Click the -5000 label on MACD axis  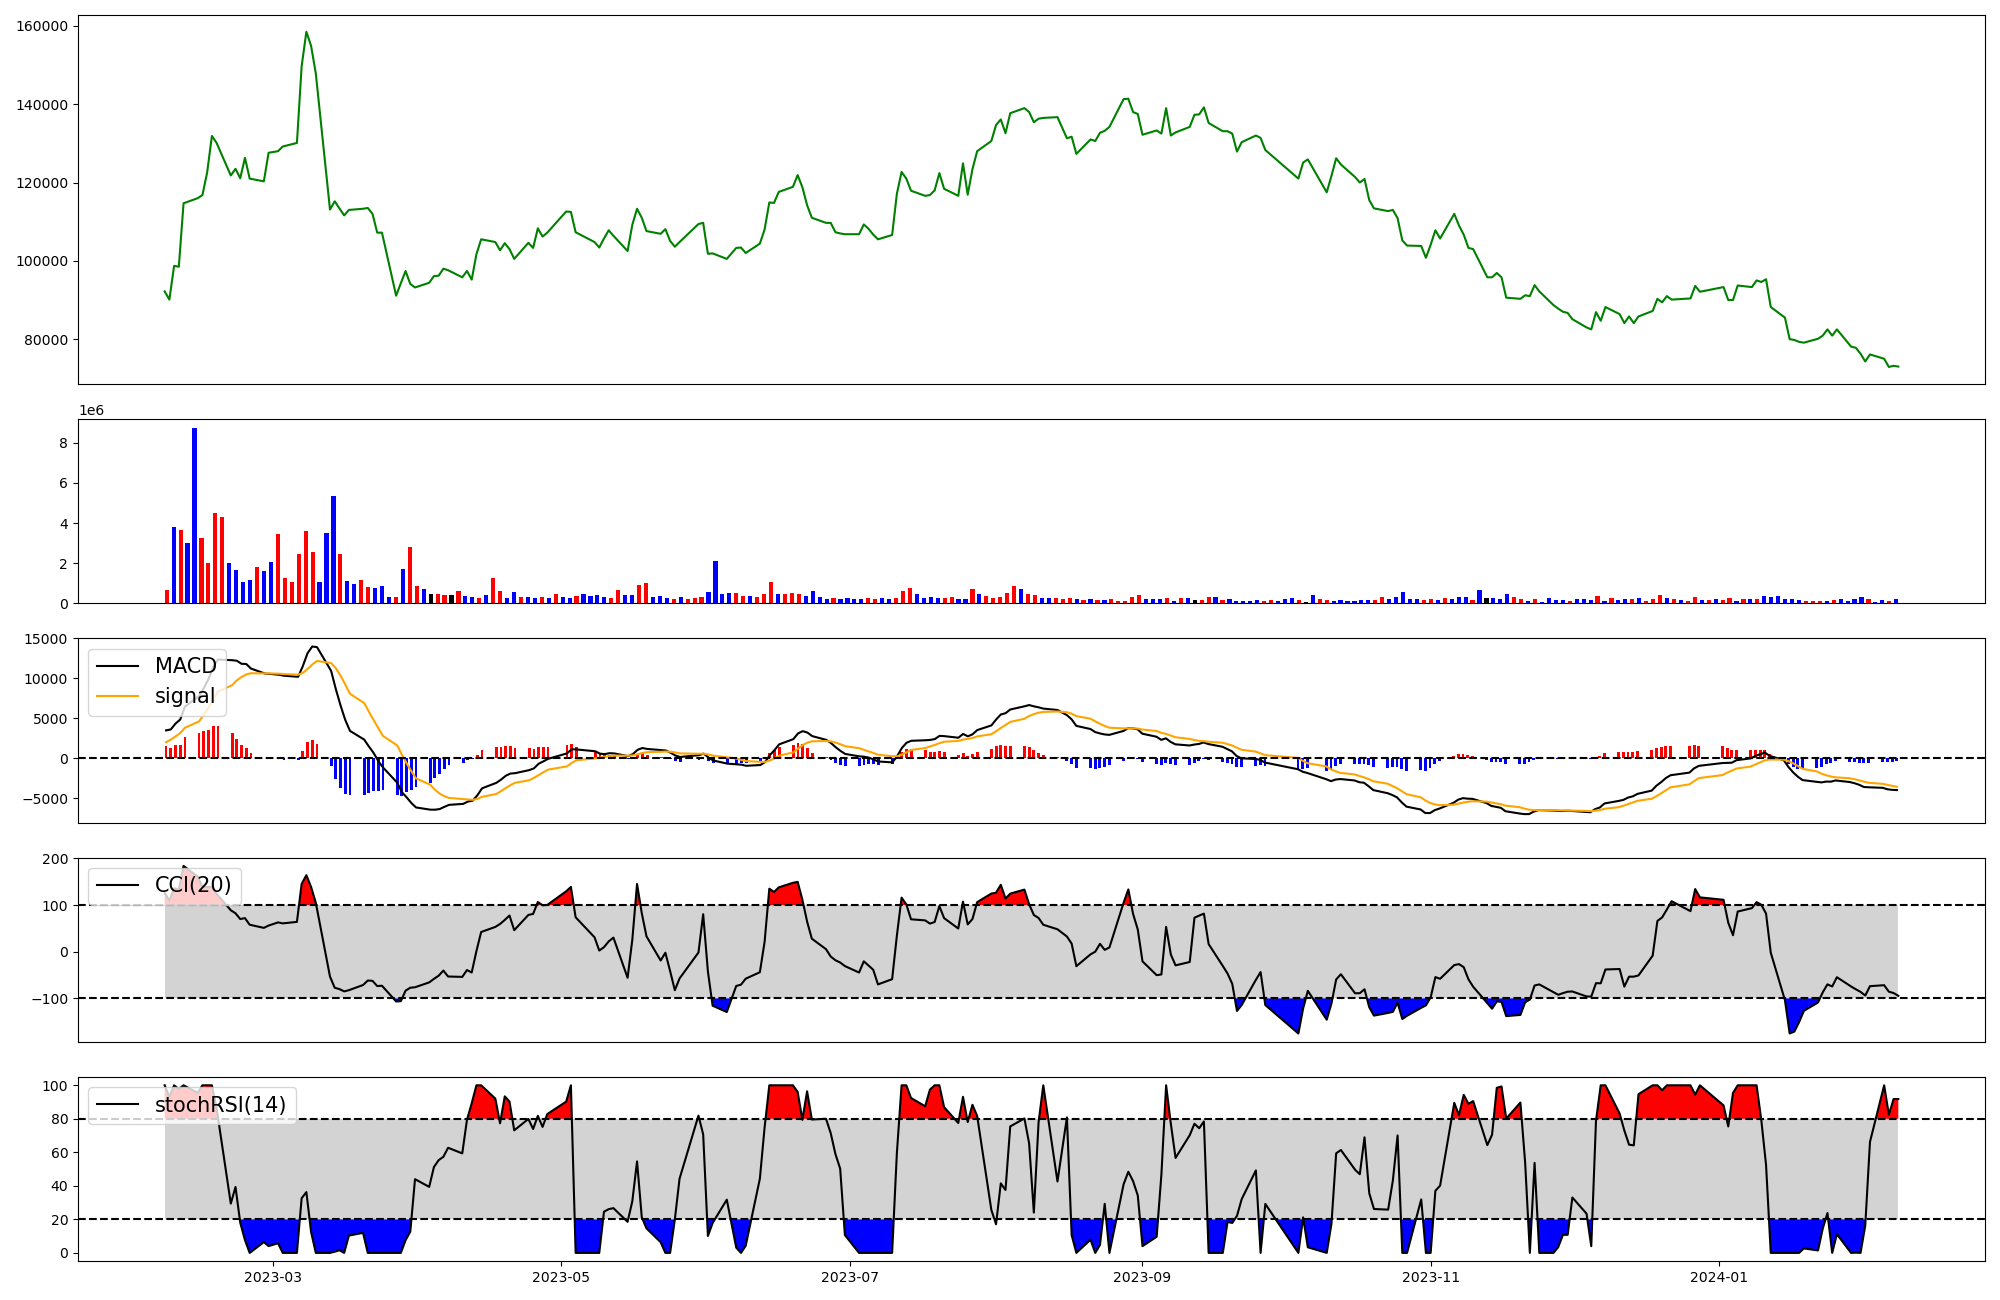(46, 799)
